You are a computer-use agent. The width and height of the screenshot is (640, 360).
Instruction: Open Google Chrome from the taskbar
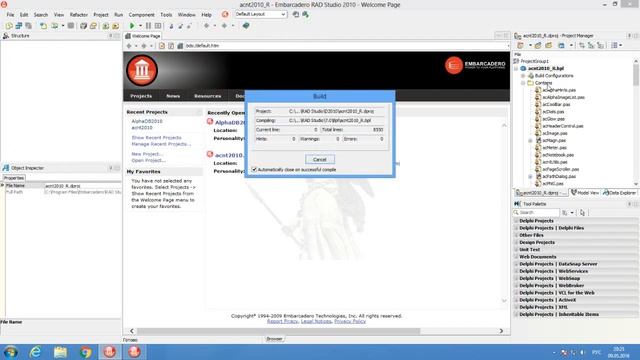tap(85, 352)
